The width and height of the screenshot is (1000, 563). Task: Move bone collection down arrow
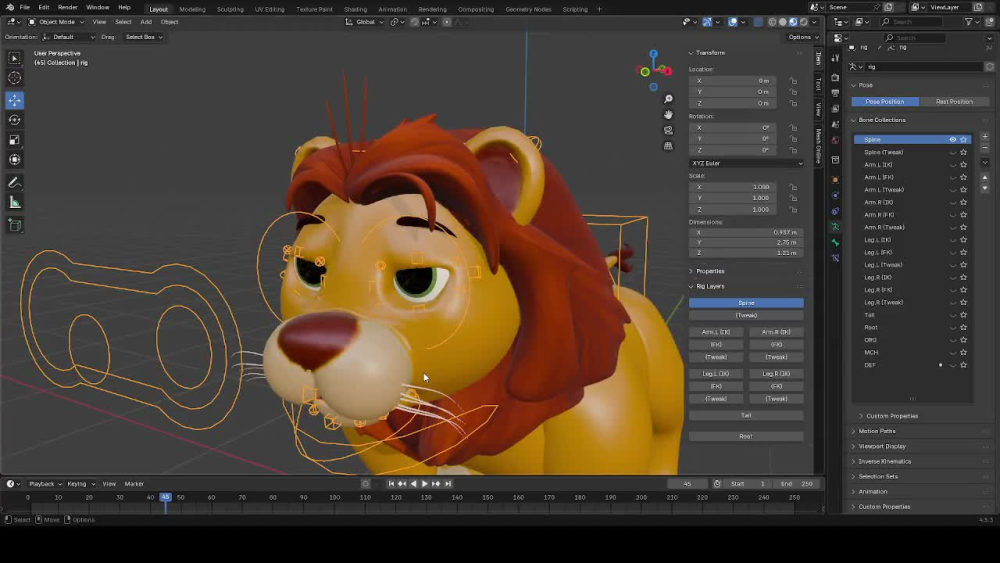[985, 188]
